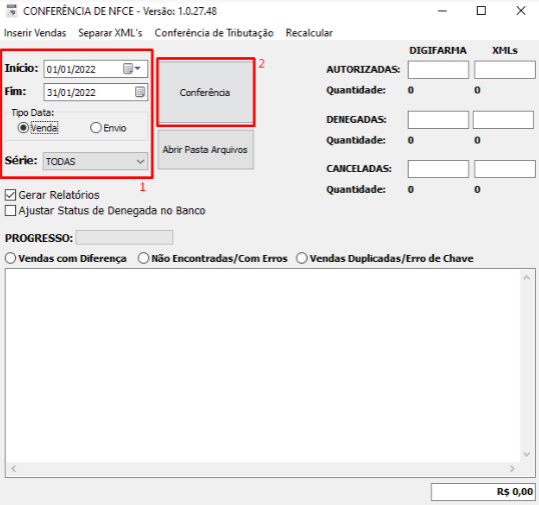The height and width of the screenshot is (505, 539).
Task: Enable Ajustar Status de Denegada no Banco
Action: (10, 210)
